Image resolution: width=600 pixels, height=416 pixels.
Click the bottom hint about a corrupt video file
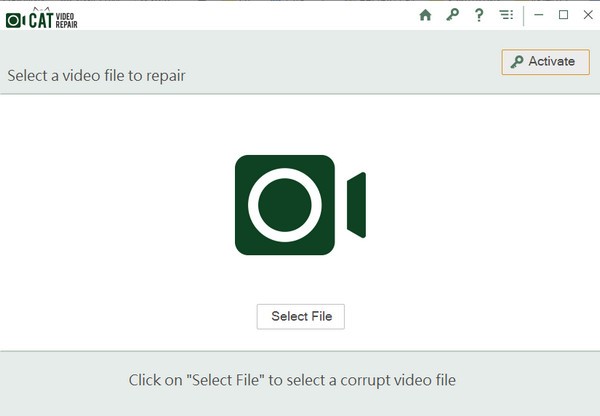(x=292, y=380)
